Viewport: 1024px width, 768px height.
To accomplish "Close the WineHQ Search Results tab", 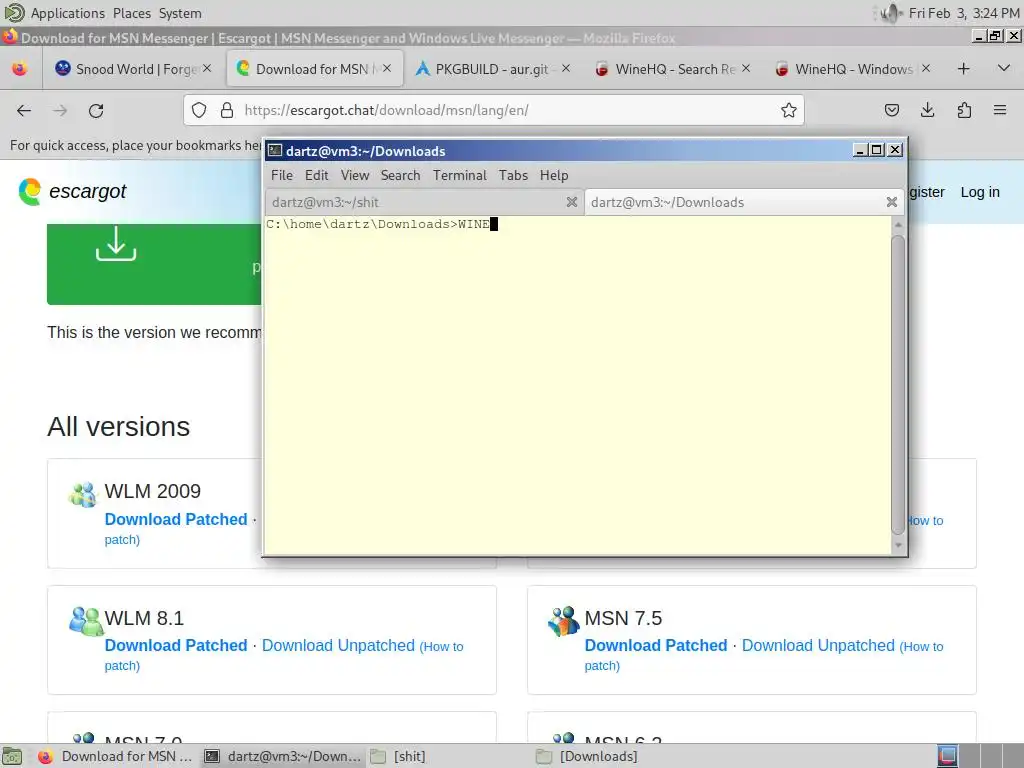I will coord(746,68).
